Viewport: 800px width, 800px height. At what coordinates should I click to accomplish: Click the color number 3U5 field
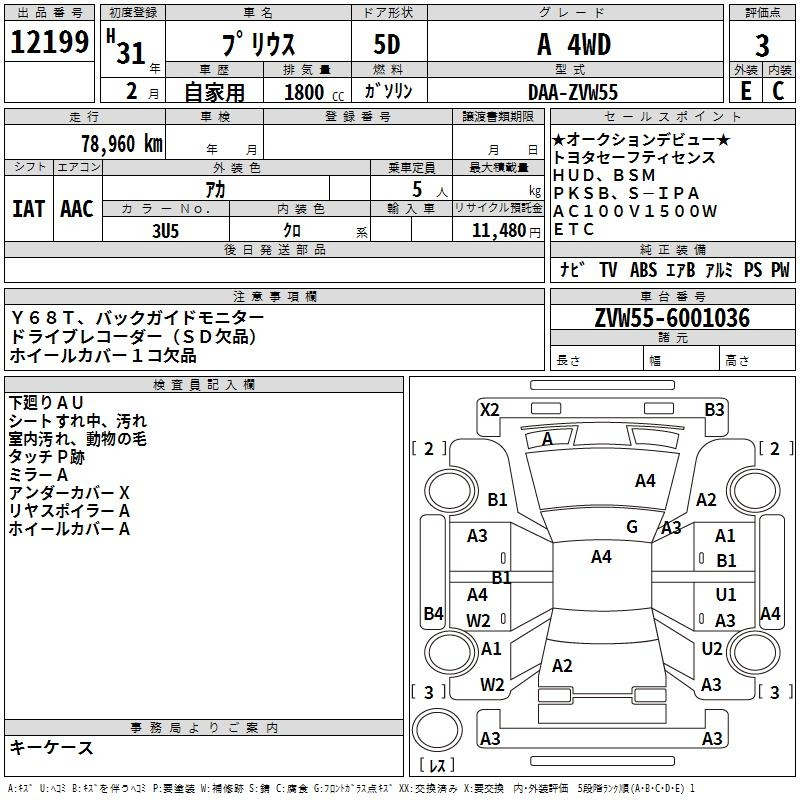[165, 230]
